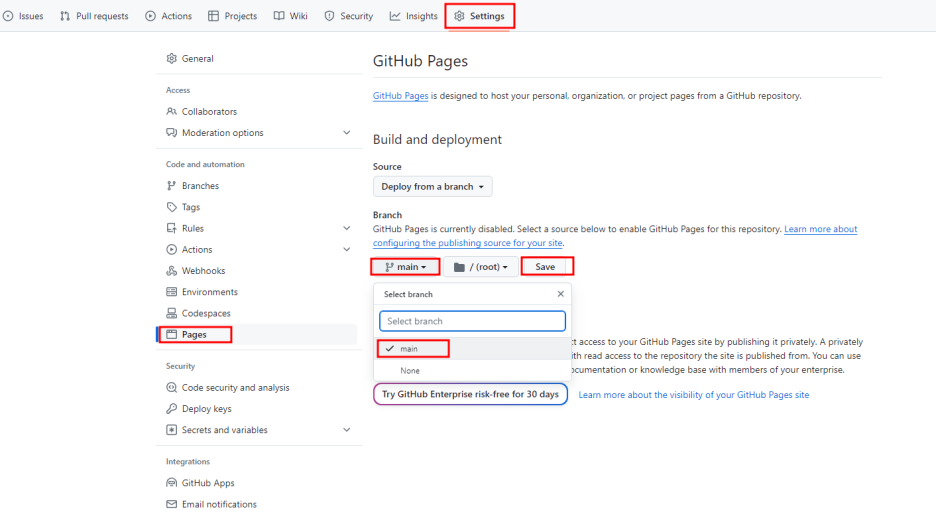The width and height of the screenshot is (936, 526).
Task: Click the Deploy keys key icon
Action: (172, 408)
